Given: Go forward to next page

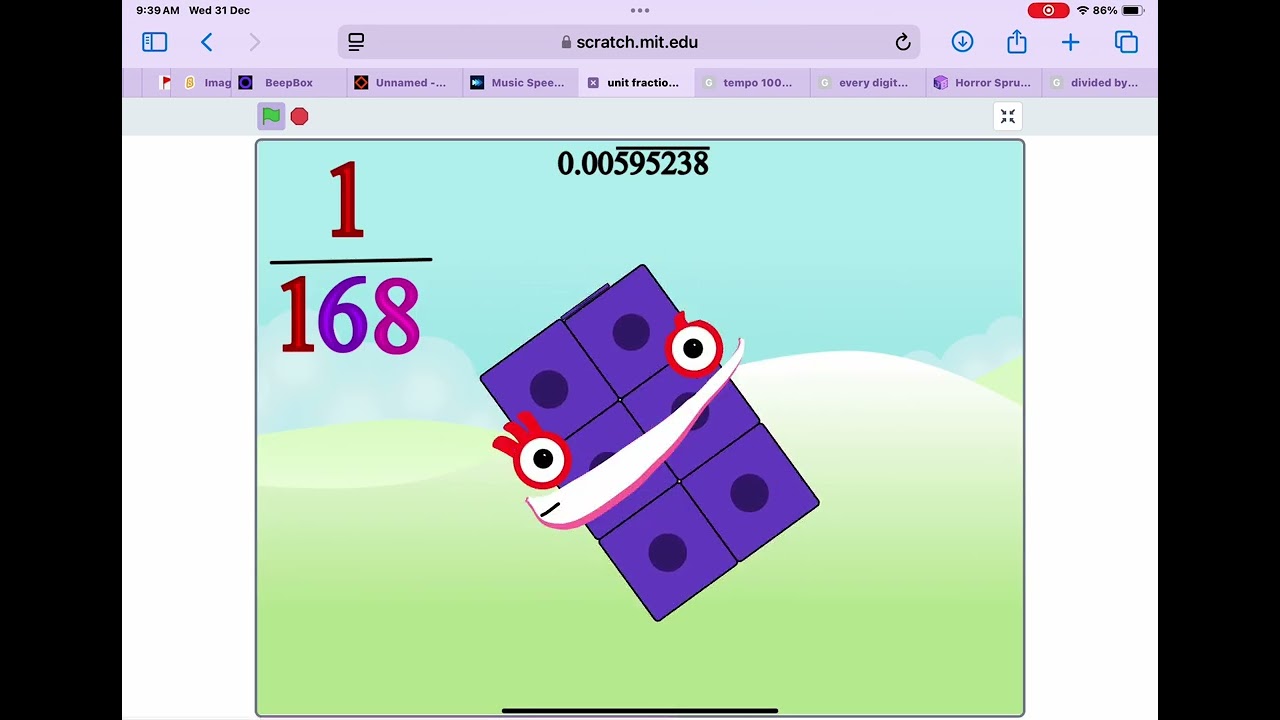Looking at the screenshot, I should pos(254,42).
